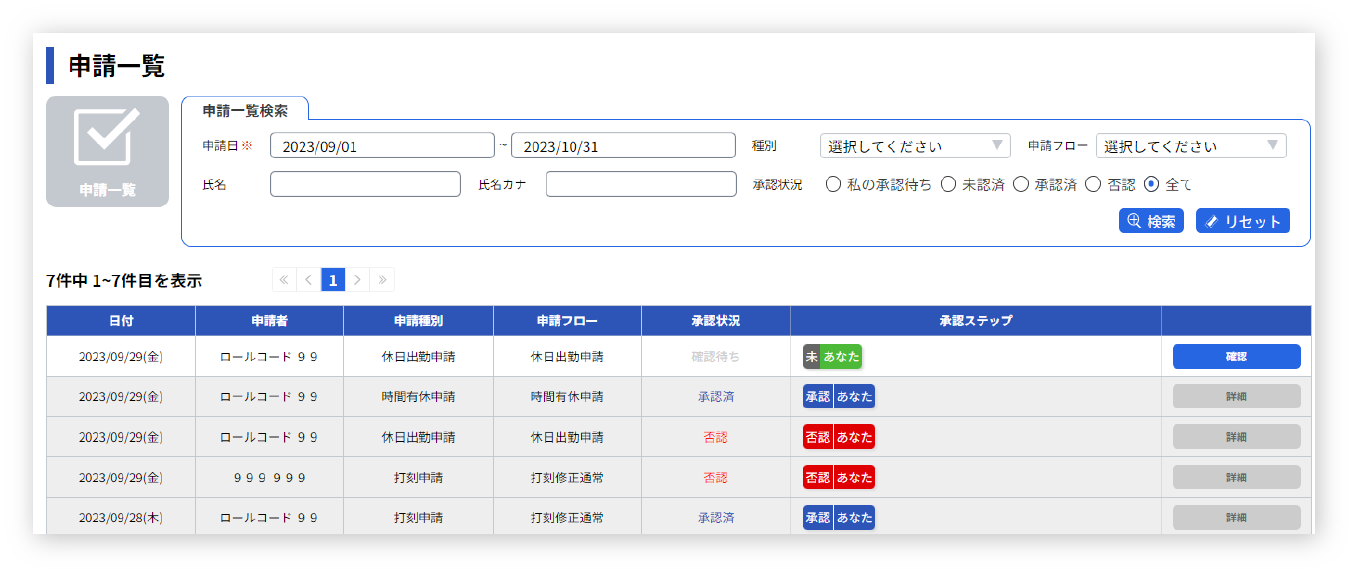The width and height of the screenshot is (1356, 576).
Task: Click the next page arrow in pagination
Action: coord(357,279)
